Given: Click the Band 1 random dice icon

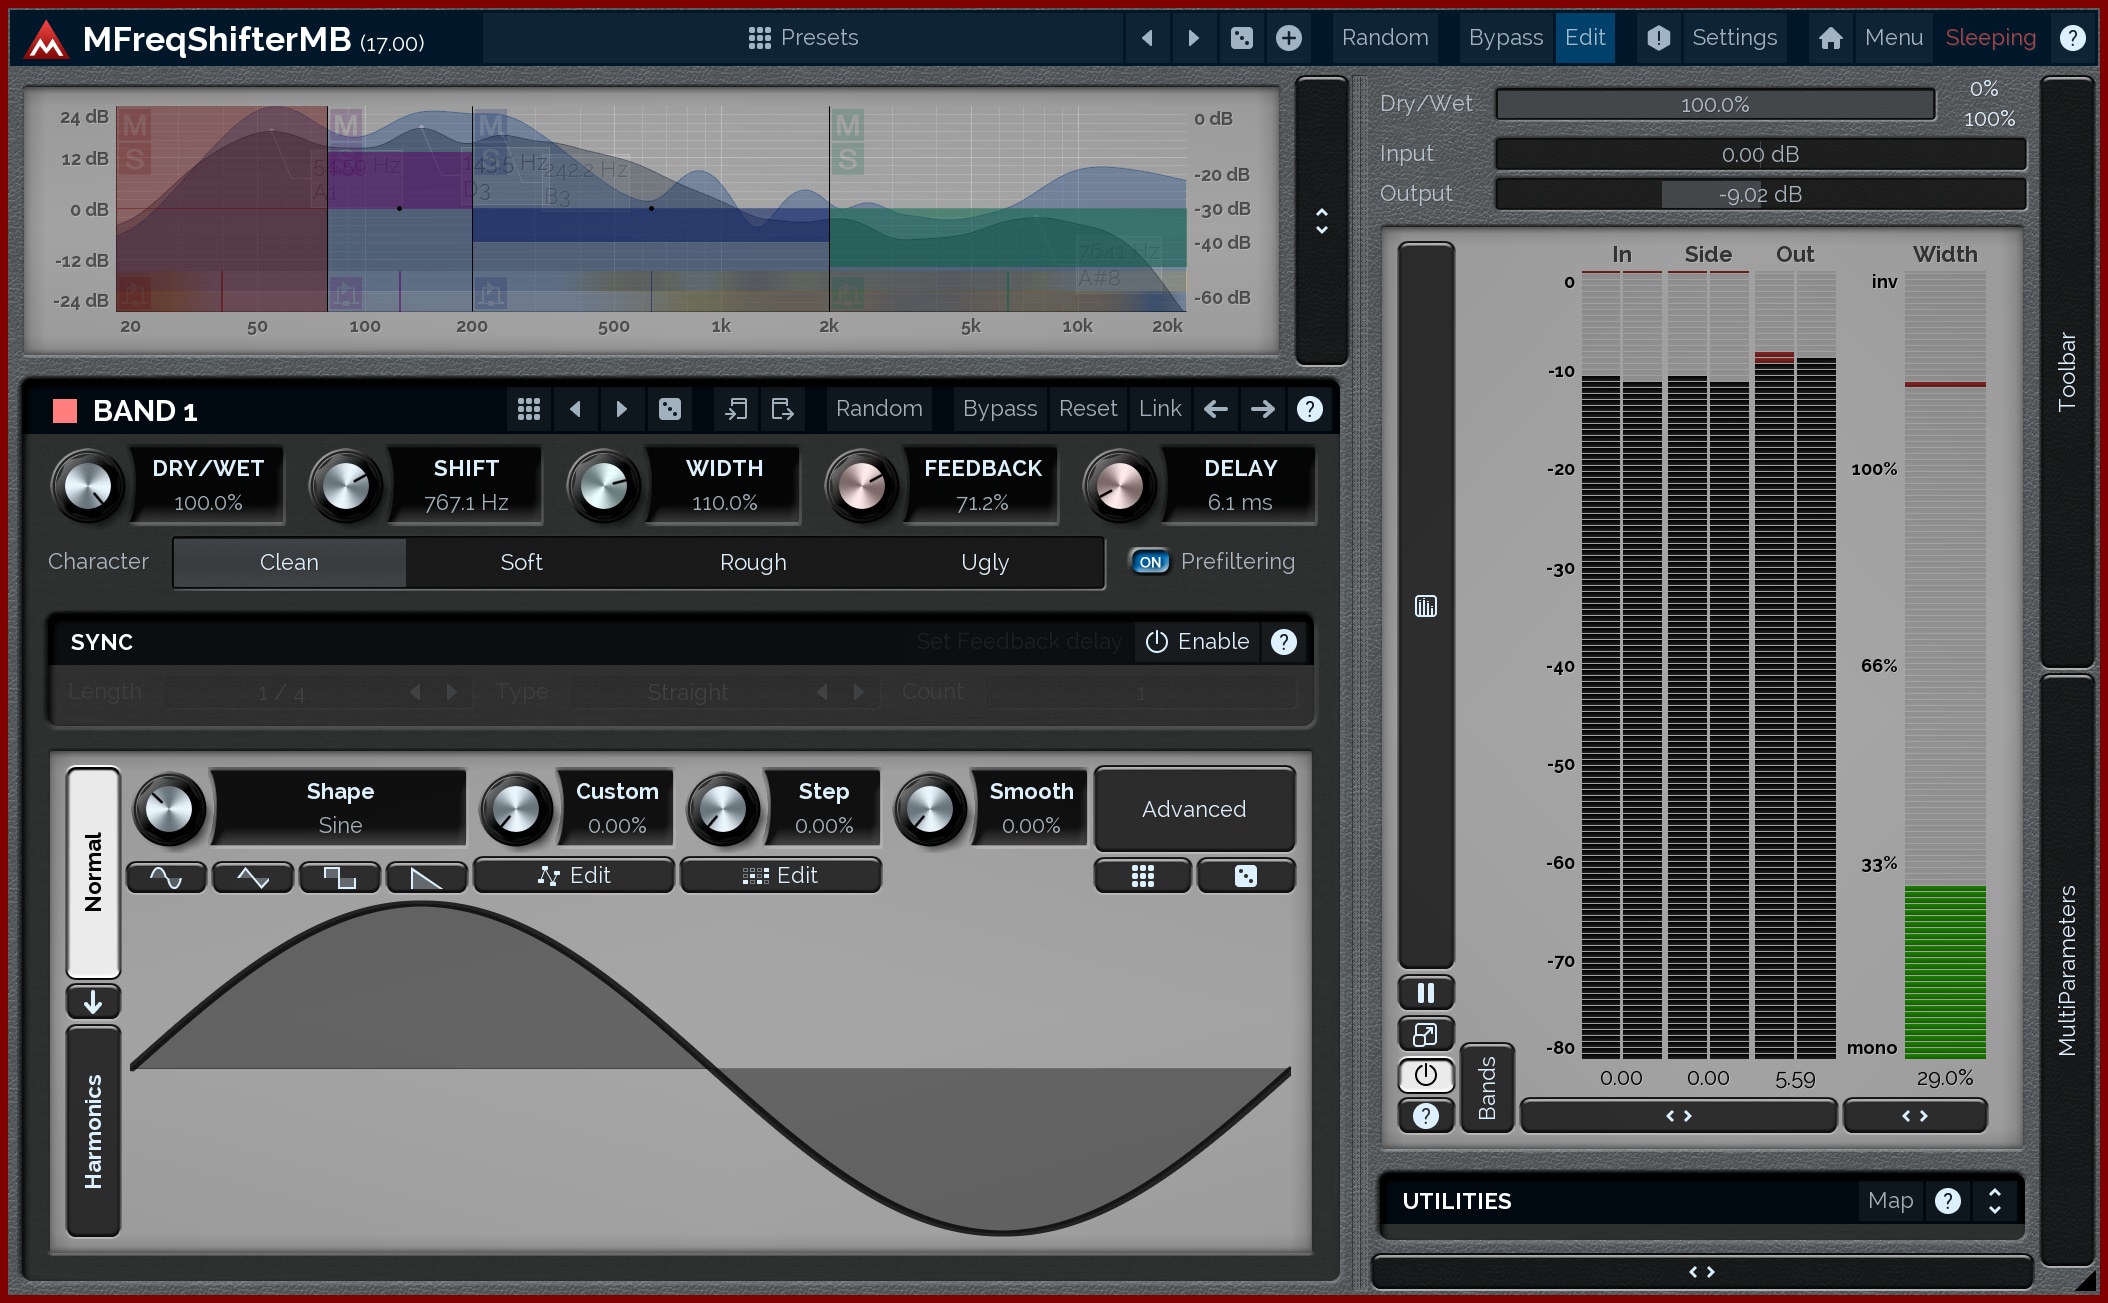Looking at the screenshot, I should (x=669, y=409).
